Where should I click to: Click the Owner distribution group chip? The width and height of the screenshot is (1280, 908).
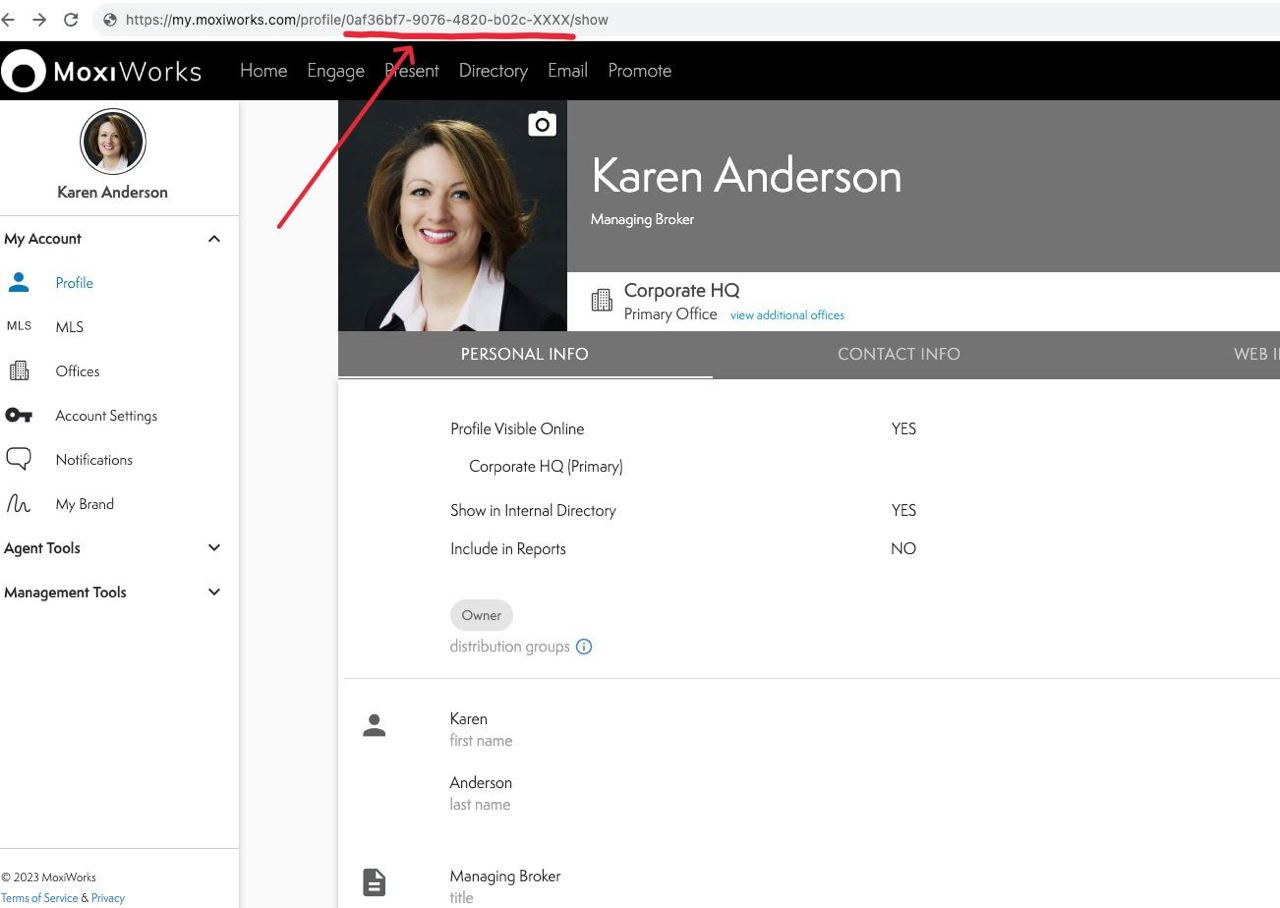(481, 615)
